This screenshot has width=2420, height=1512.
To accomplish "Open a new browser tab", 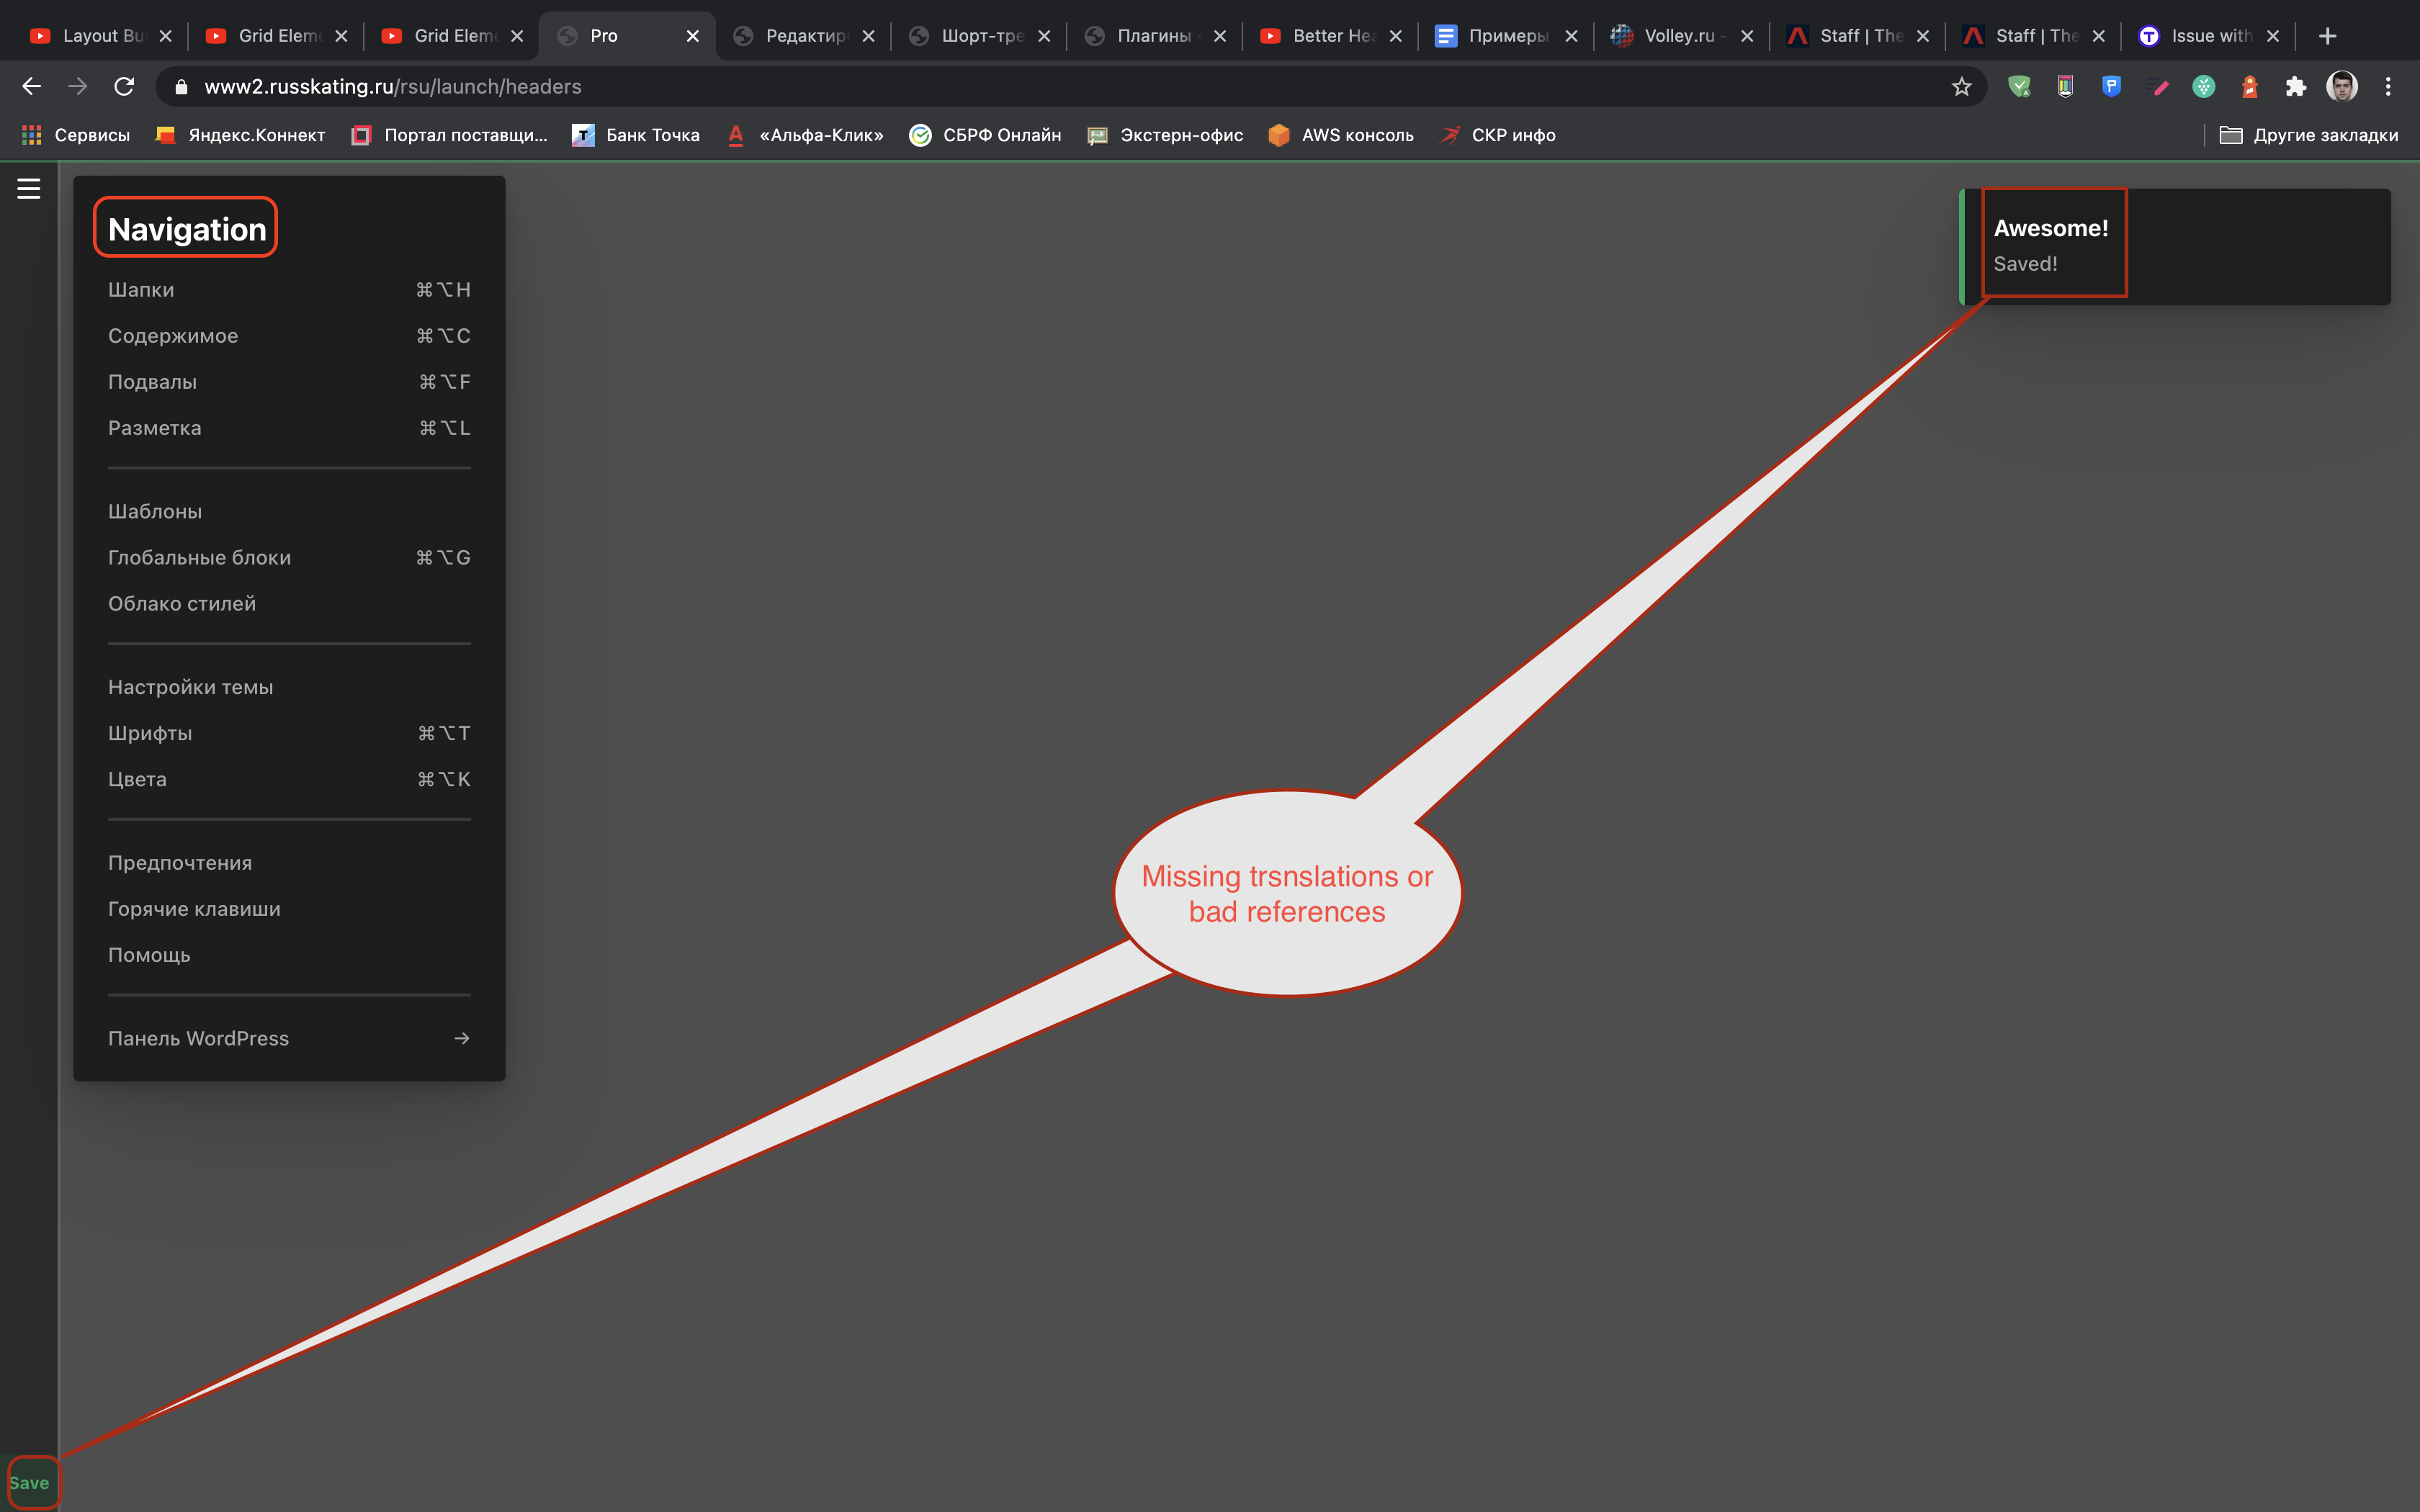I will coord(2327,36).
